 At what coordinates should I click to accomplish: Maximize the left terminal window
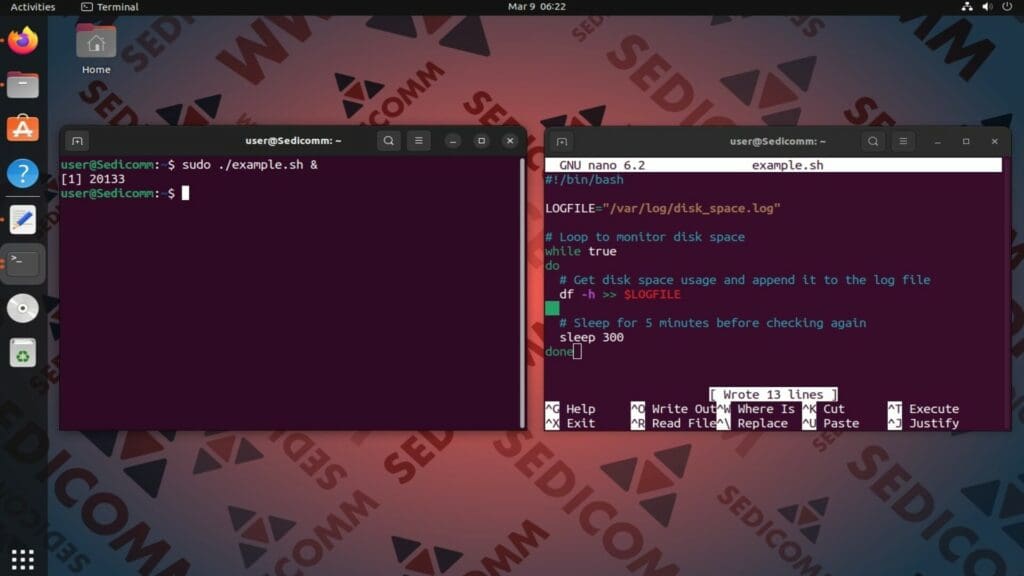[x=481, y=141]
